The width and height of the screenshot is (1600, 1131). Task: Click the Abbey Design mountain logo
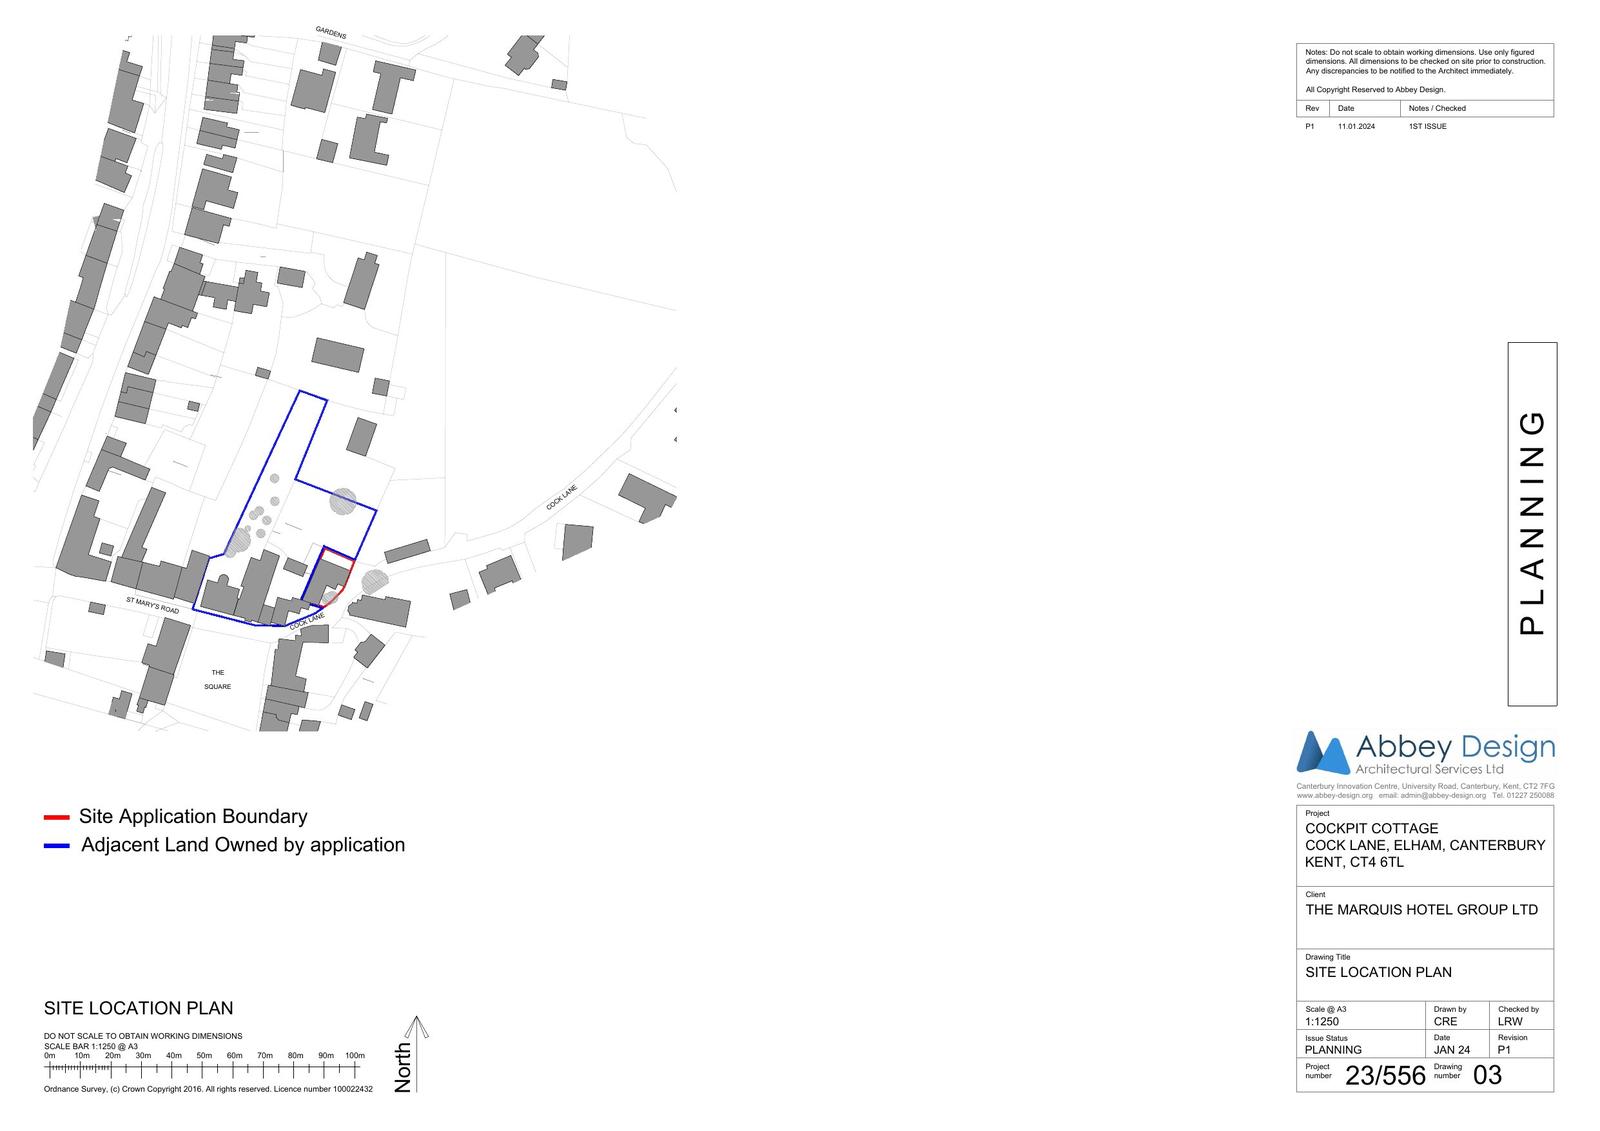(x=1322, y=753)
